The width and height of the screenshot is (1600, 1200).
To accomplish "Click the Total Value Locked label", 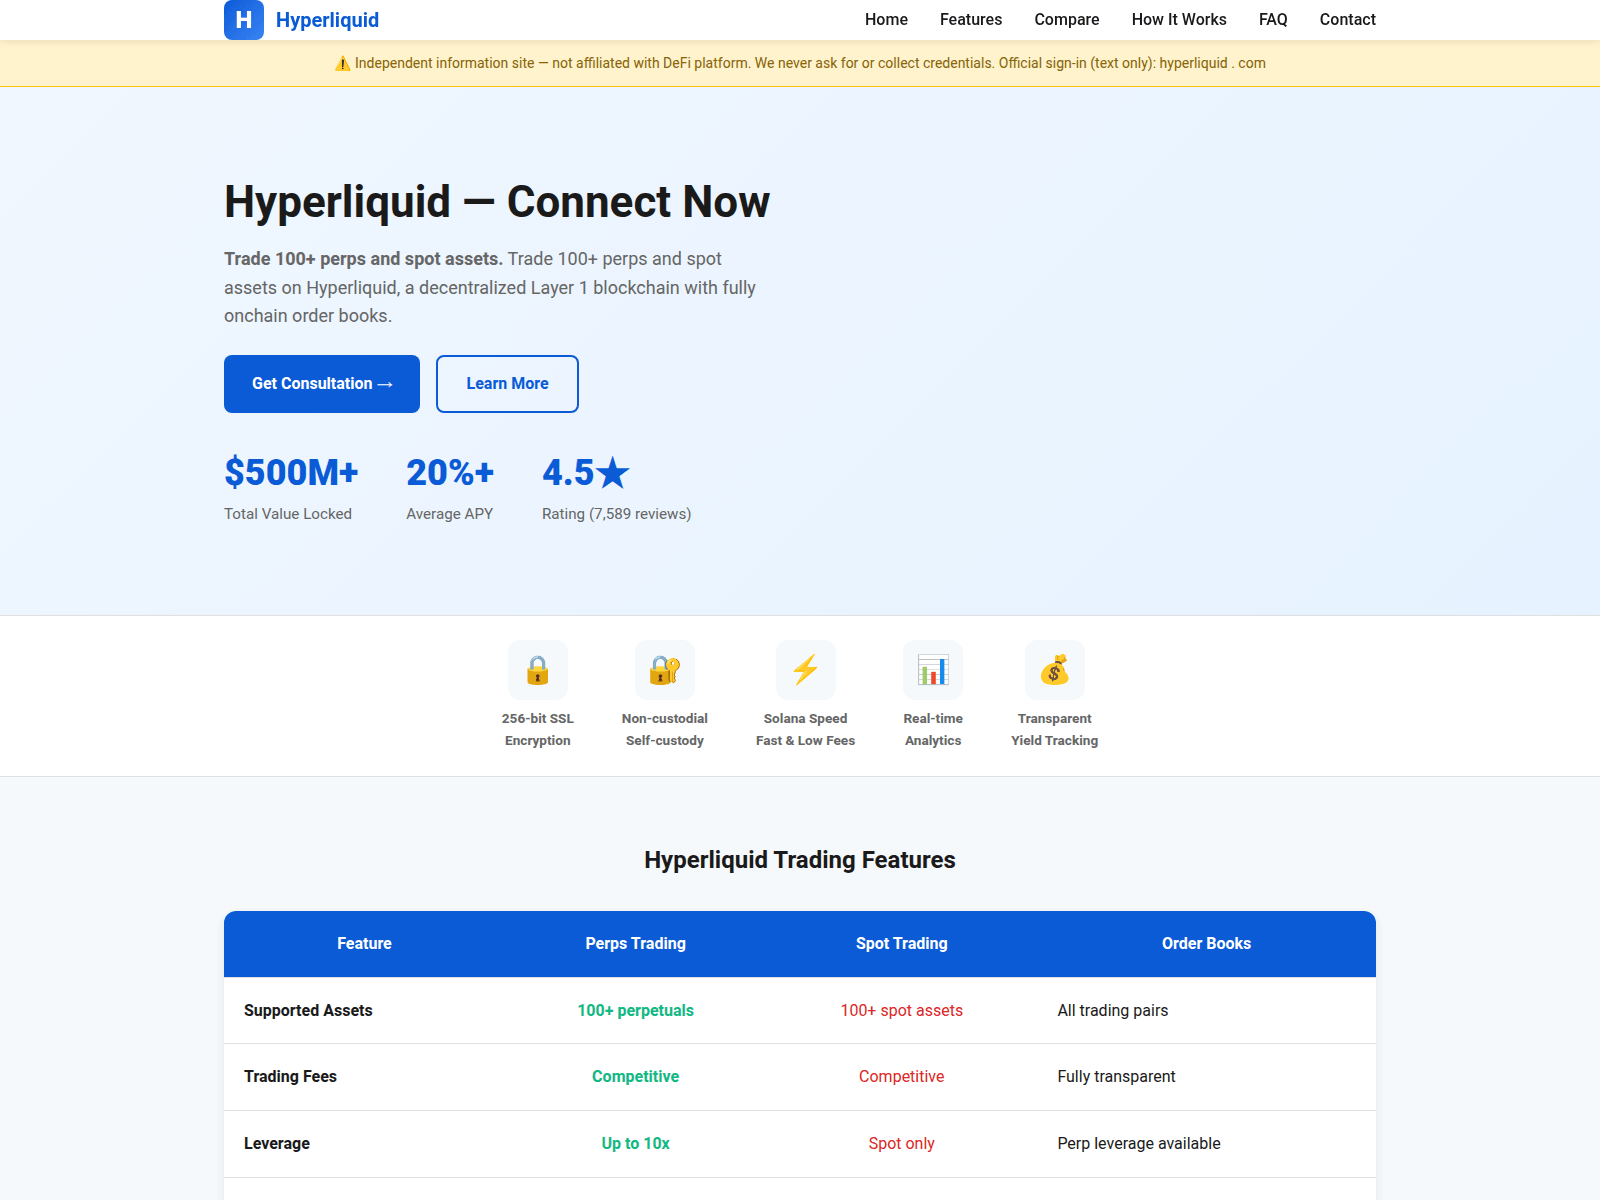I will (x=288, y=514).
